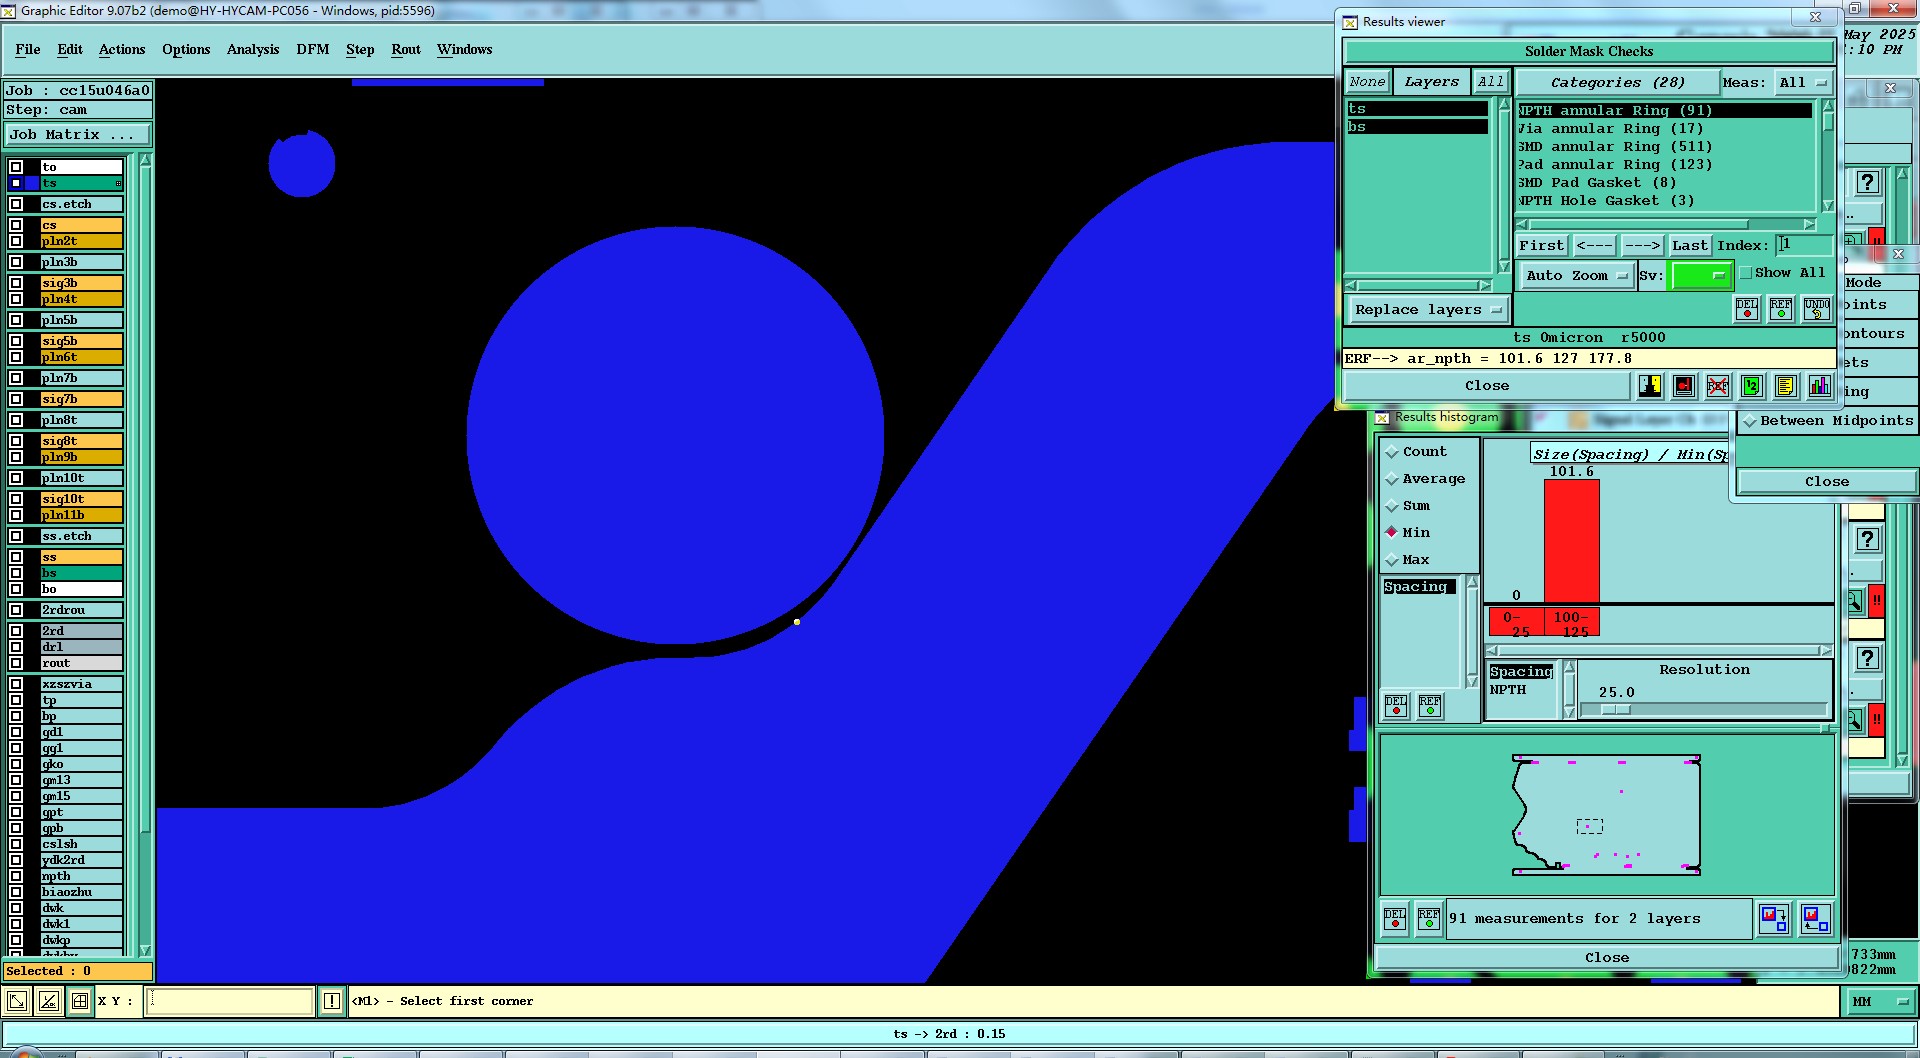
Task: Open the DFM menu
Action: tap(313, 50)
